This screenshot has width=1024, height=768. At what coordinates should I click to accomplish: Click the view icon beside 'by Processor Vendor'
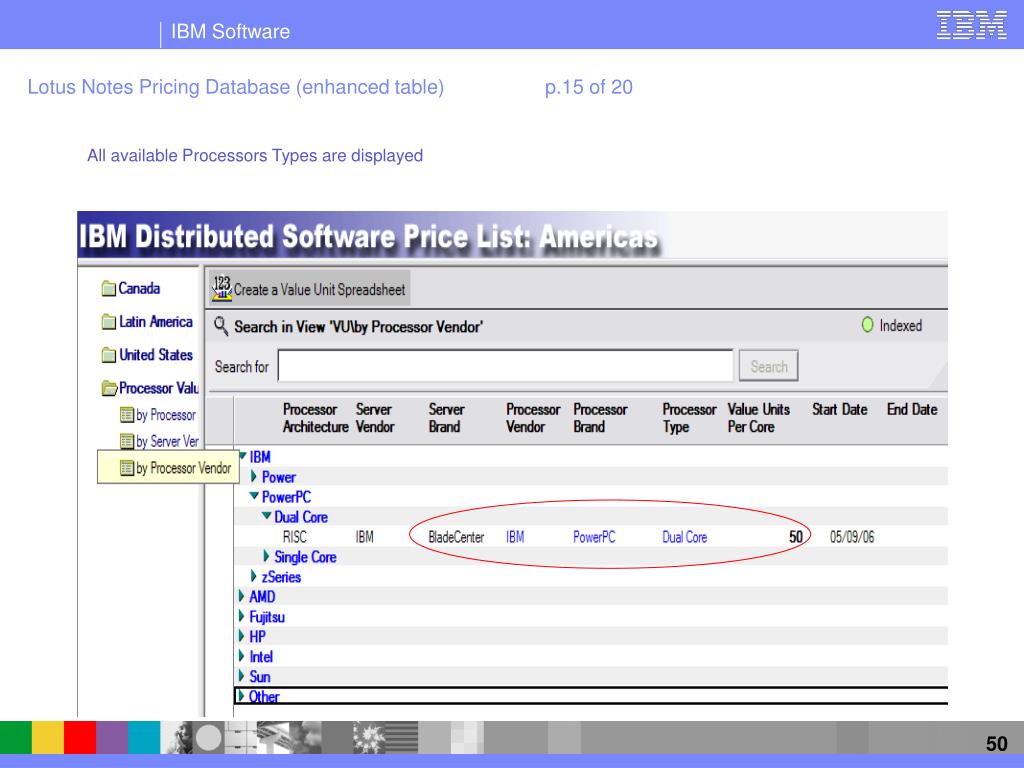[x=127, y=468]
